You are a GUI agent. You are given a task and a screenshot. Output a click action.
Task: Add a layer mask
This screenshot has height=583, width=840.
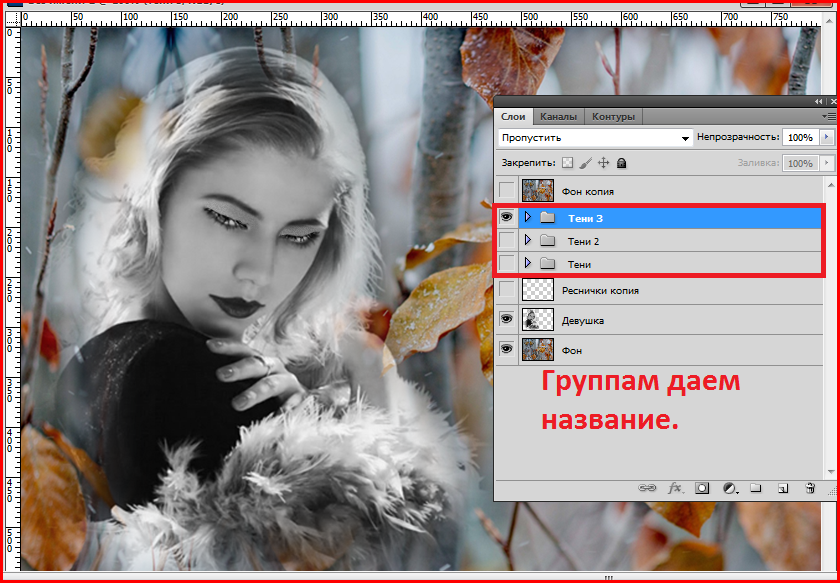click(x=702, y=488)
